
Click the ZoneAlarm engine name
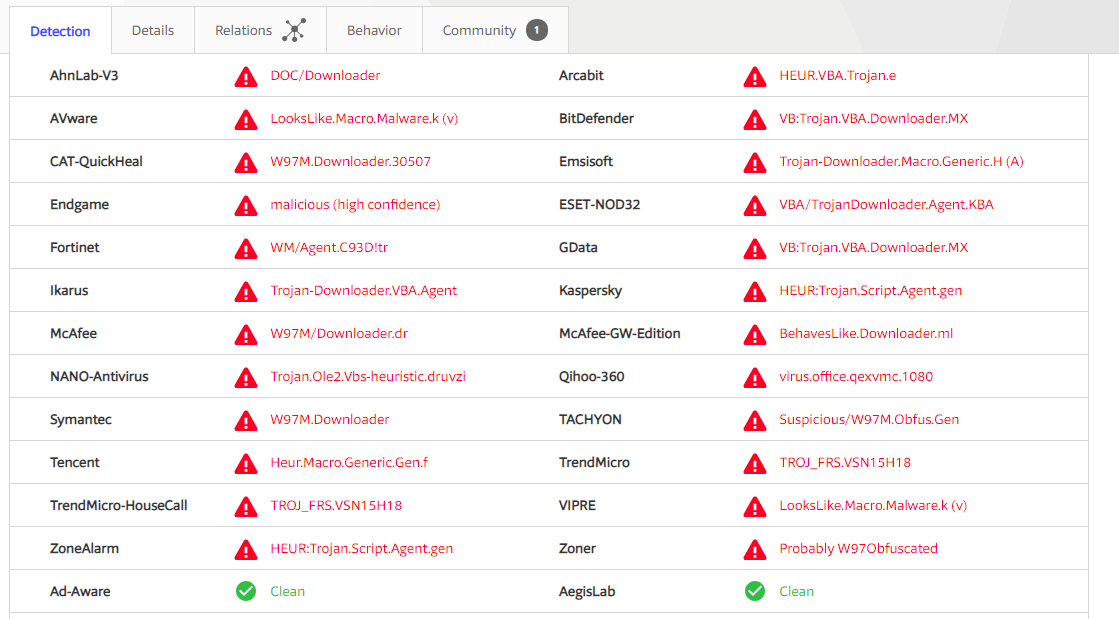pos(84,548)
